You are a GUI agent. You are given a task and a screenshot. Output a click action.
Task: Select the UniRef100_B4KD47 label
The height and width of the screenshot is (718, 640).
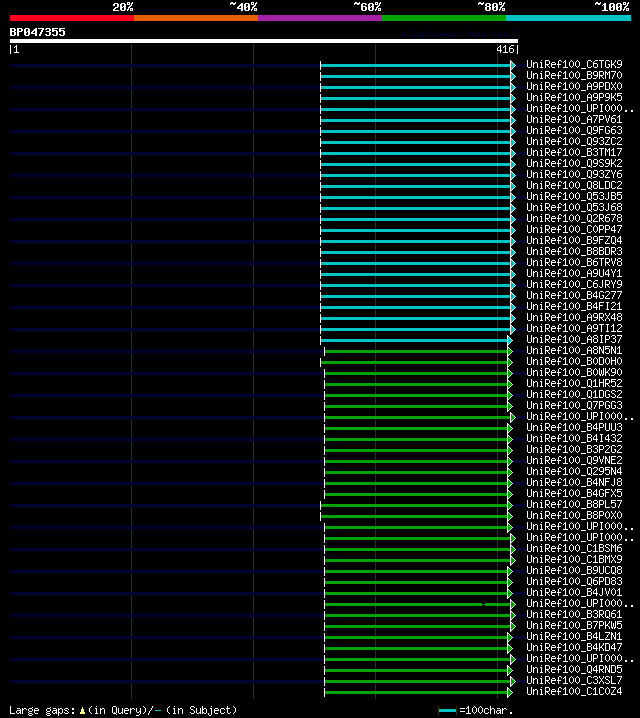point(574,647)
